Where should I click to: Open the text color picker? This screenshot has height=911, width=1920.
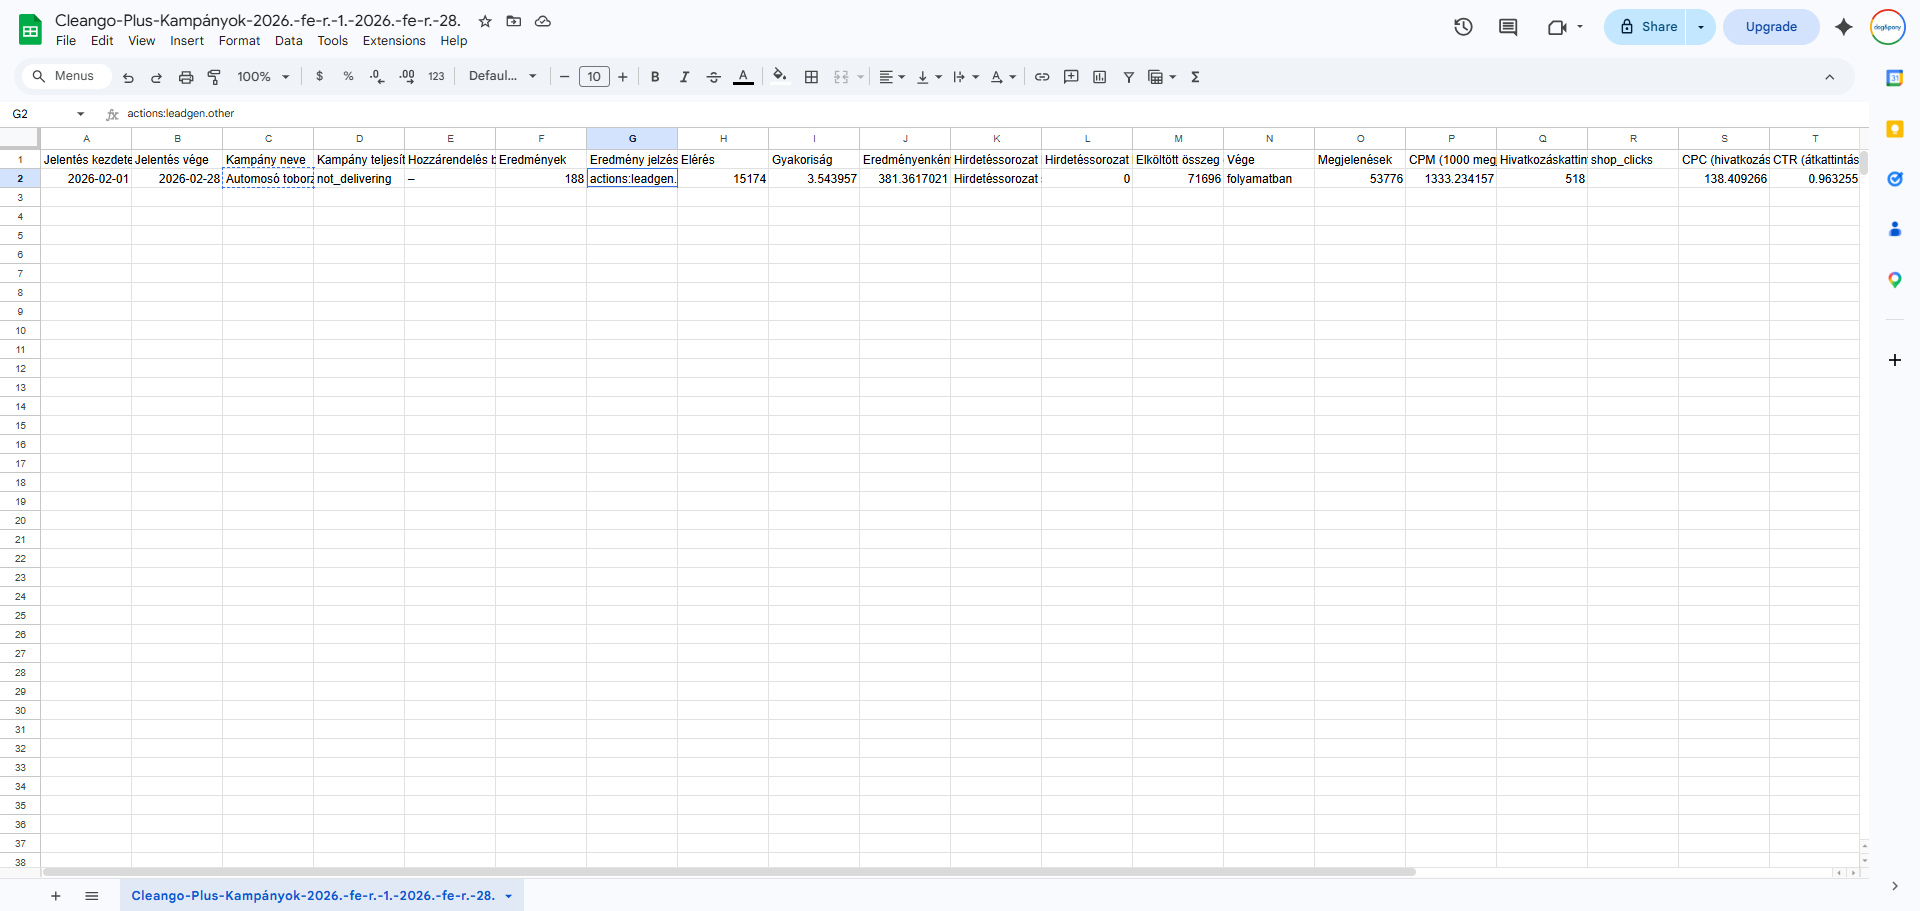743,77
